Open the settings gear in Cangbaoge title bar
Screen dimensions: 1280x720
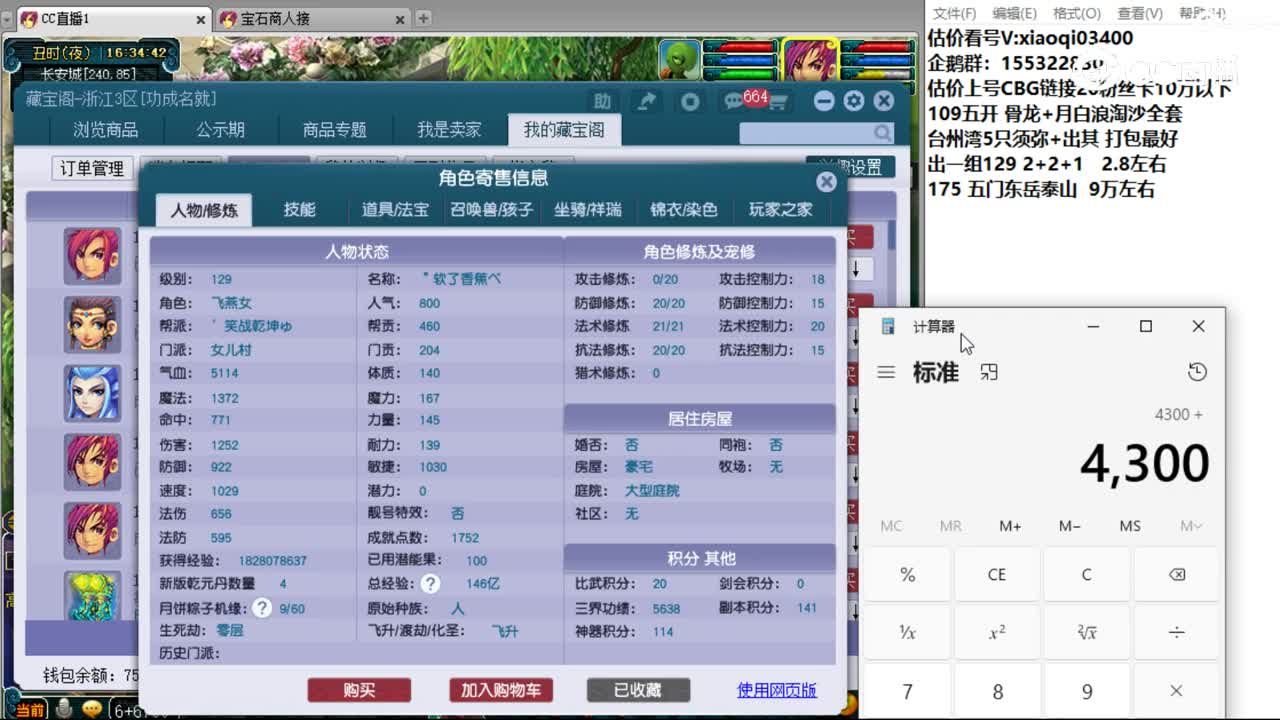pyautogui.click(x=853, y=100)
